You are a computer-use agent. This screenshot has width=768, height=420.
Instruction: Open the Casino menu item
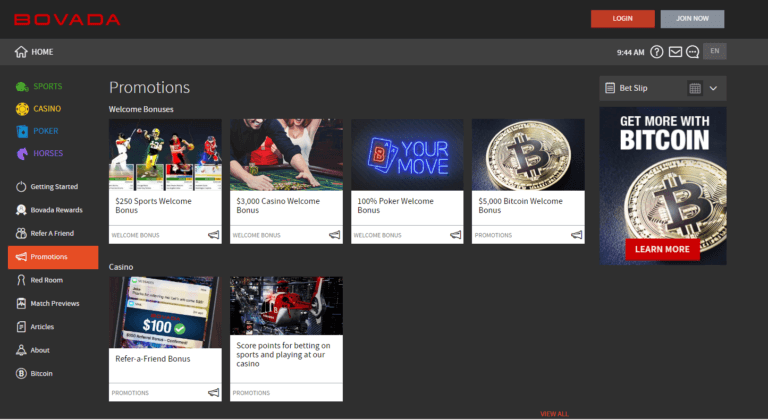click(x=47, y=108)
